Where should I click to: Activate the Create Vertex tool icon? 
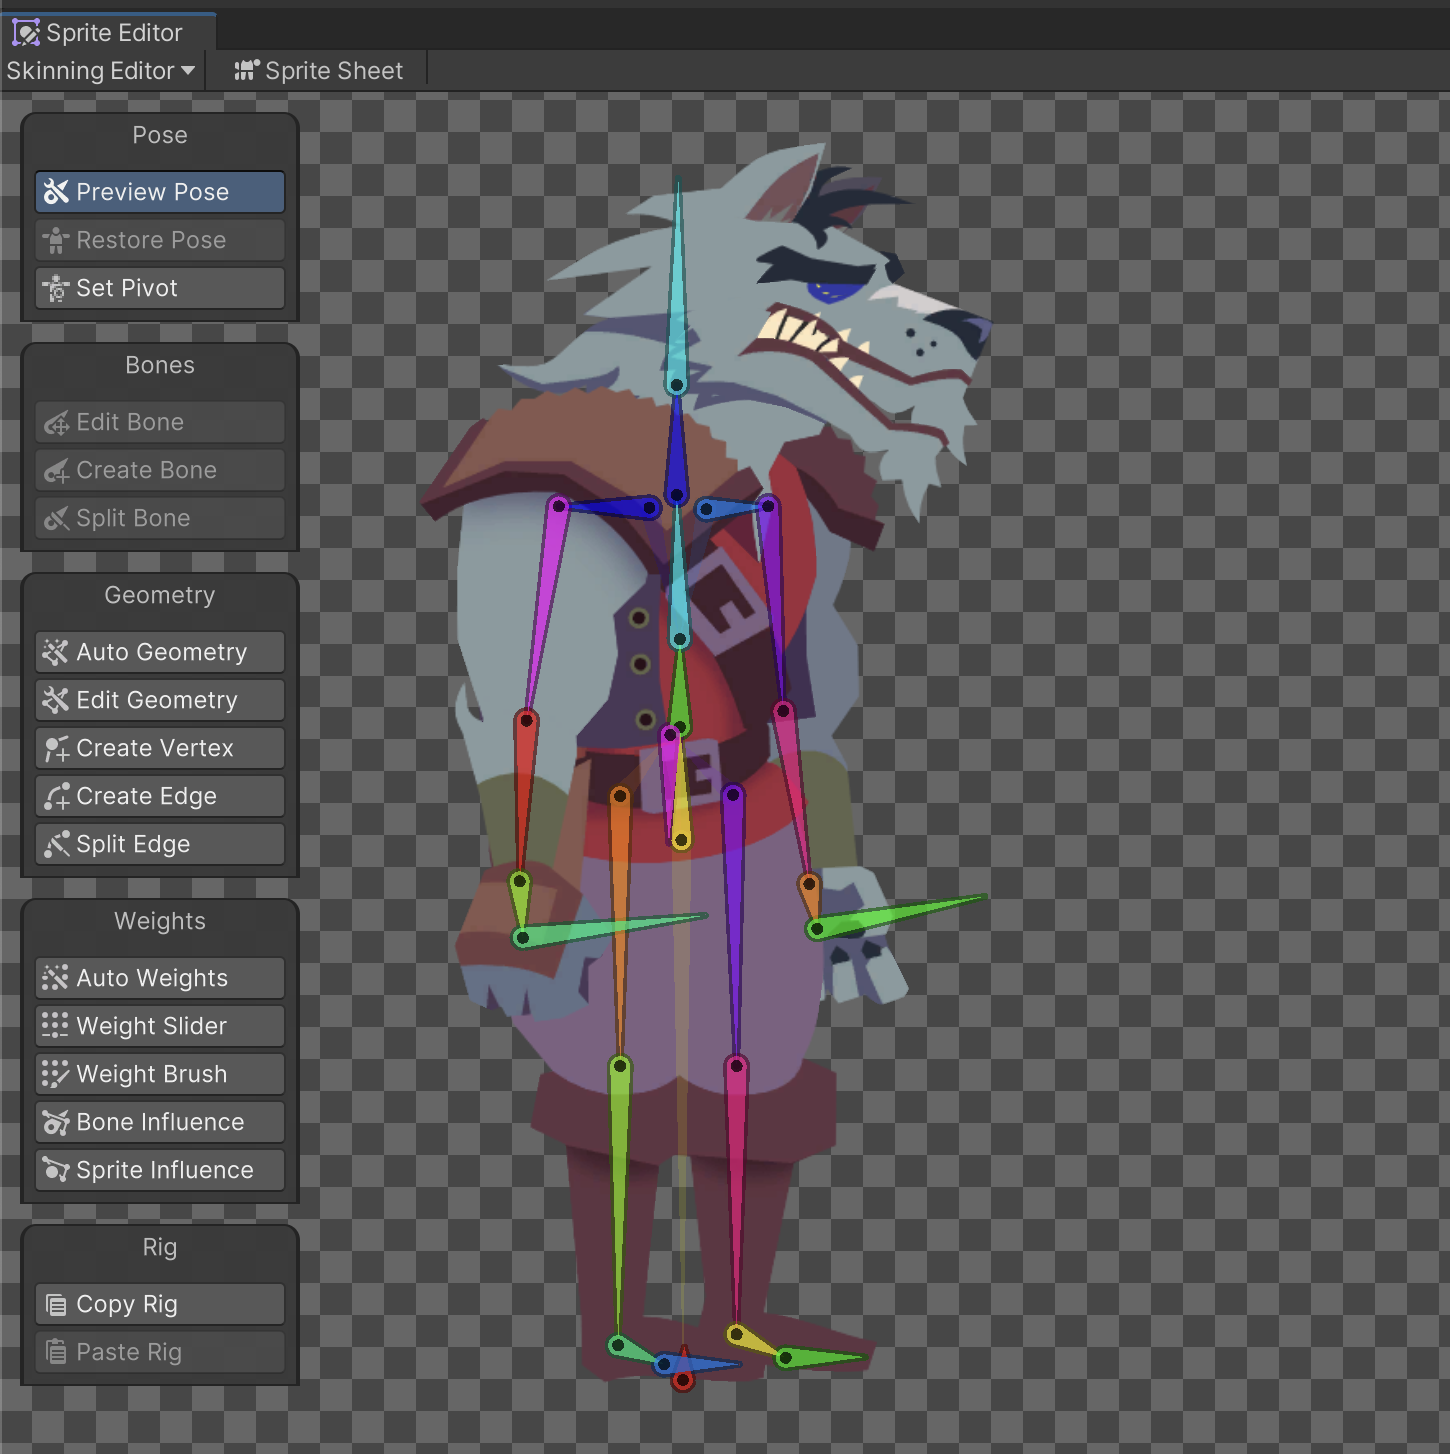tap(56, 748)
